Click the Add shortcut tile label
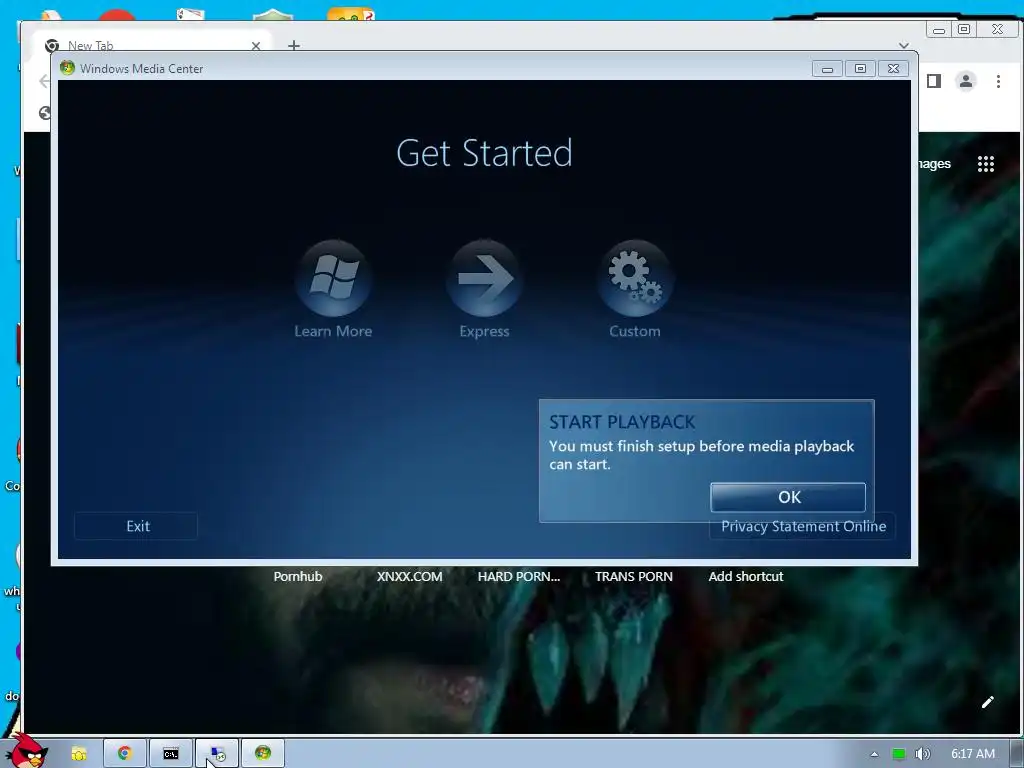The width and height of the screenshot is (1024, 768). pyautogui.click(x=746, y=577)
